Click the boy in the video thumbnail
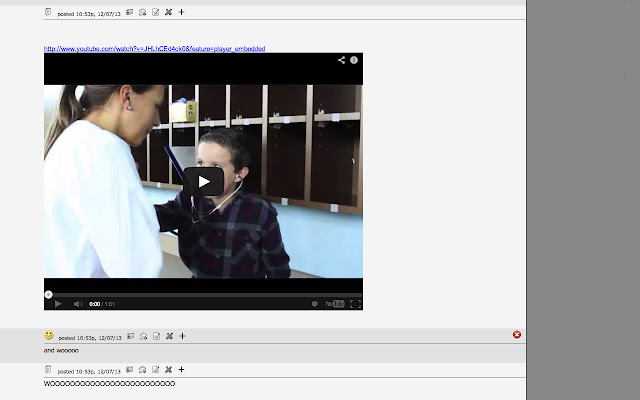640x400 pixels. tap(229, 204)
